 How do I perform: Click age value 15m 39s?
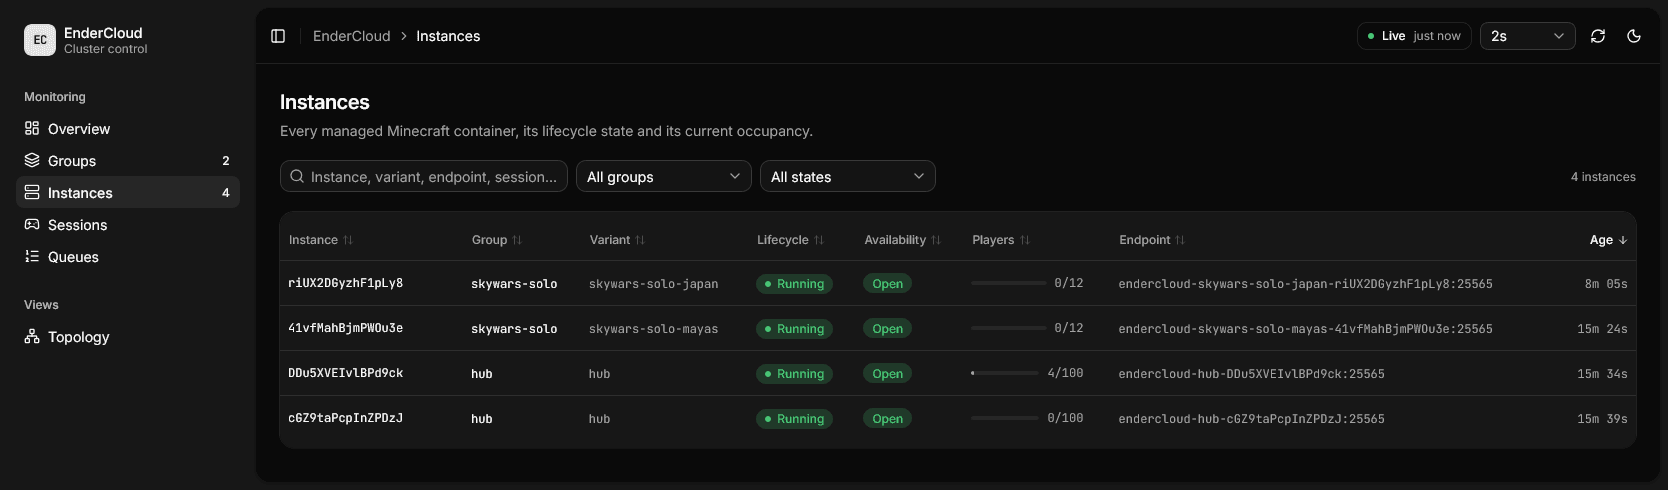pyautogui.click(x=1602, y=419)
